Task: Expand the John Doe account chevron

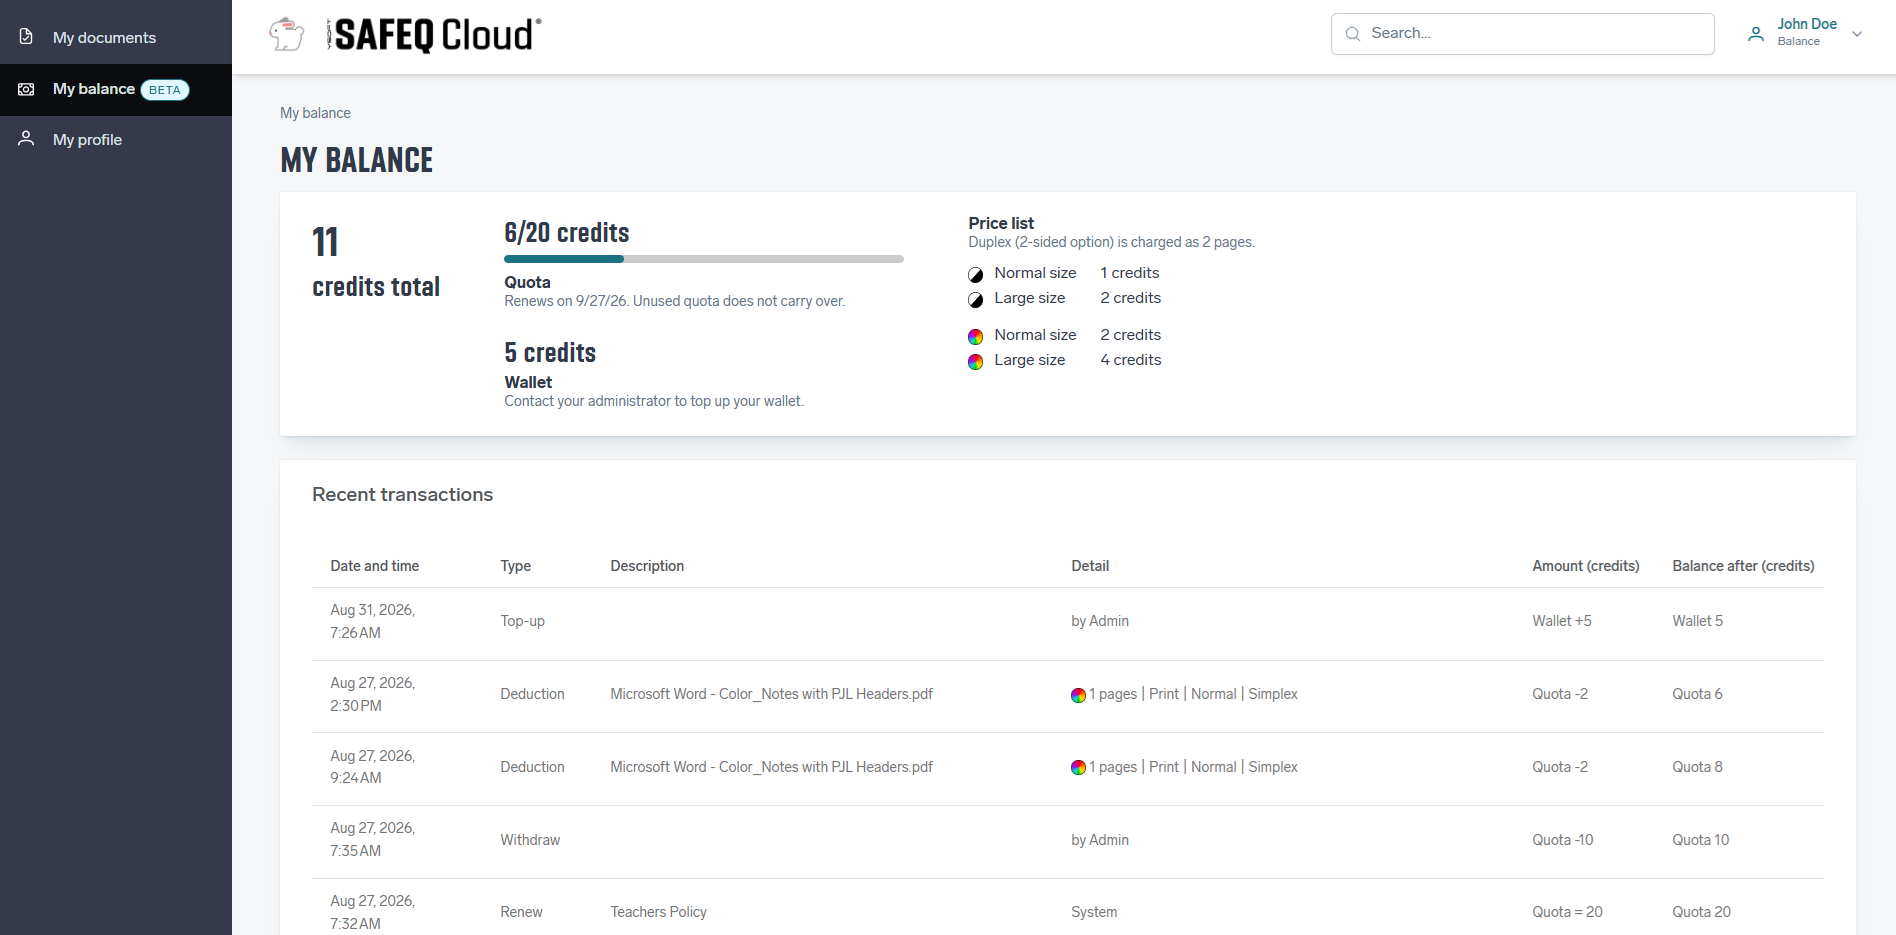Action: point(1857,34)
